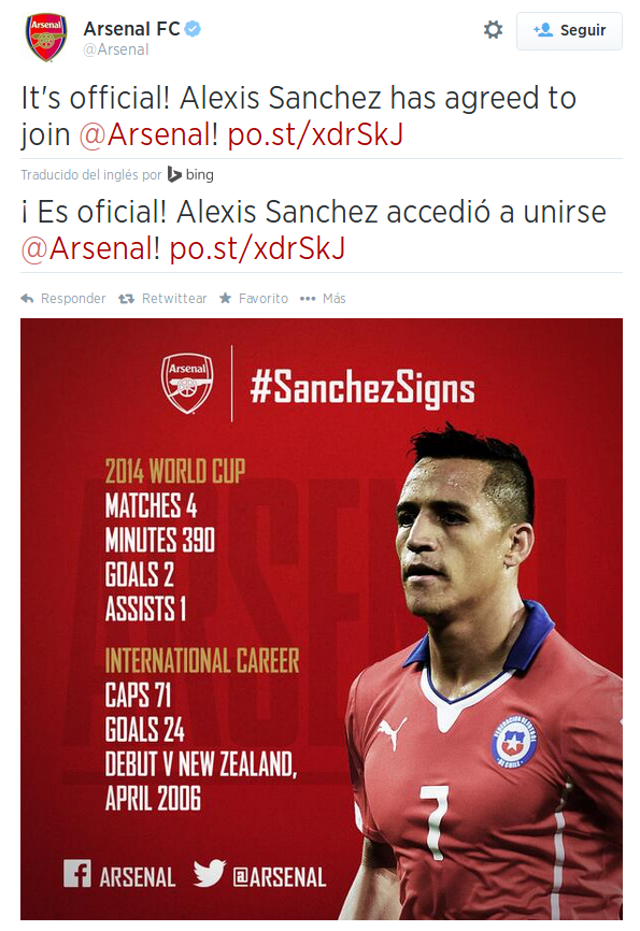640x931 pixels.
Task: Hit the Retwittear retweet icon
Action: [127, 298]
